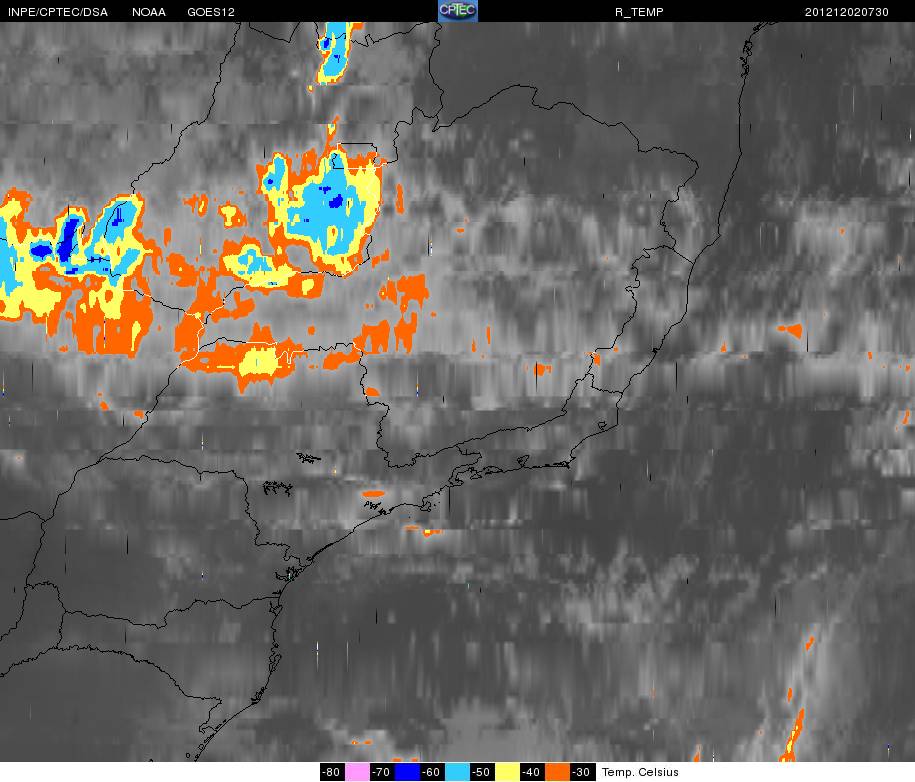Click the -70 legend value
The width and height of the screenshot is (915, 782).
(x=382, y=772)
